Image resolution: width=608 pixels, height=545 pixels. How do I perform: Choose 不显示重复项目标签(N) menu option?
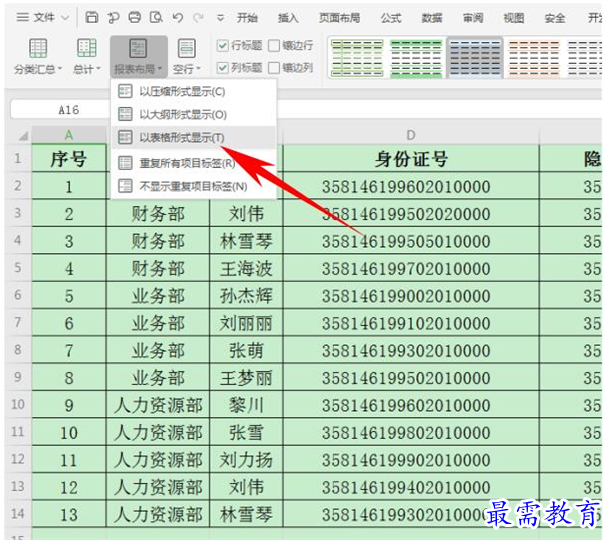coord(194,186)
